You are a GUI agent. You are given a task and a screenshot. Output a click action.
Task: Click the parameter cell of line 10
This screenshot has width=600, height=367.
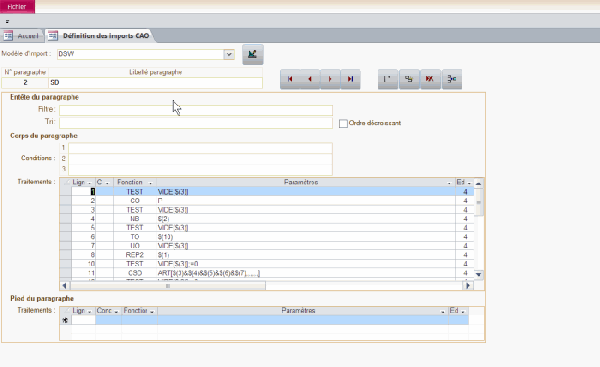(x=306, y=264)
